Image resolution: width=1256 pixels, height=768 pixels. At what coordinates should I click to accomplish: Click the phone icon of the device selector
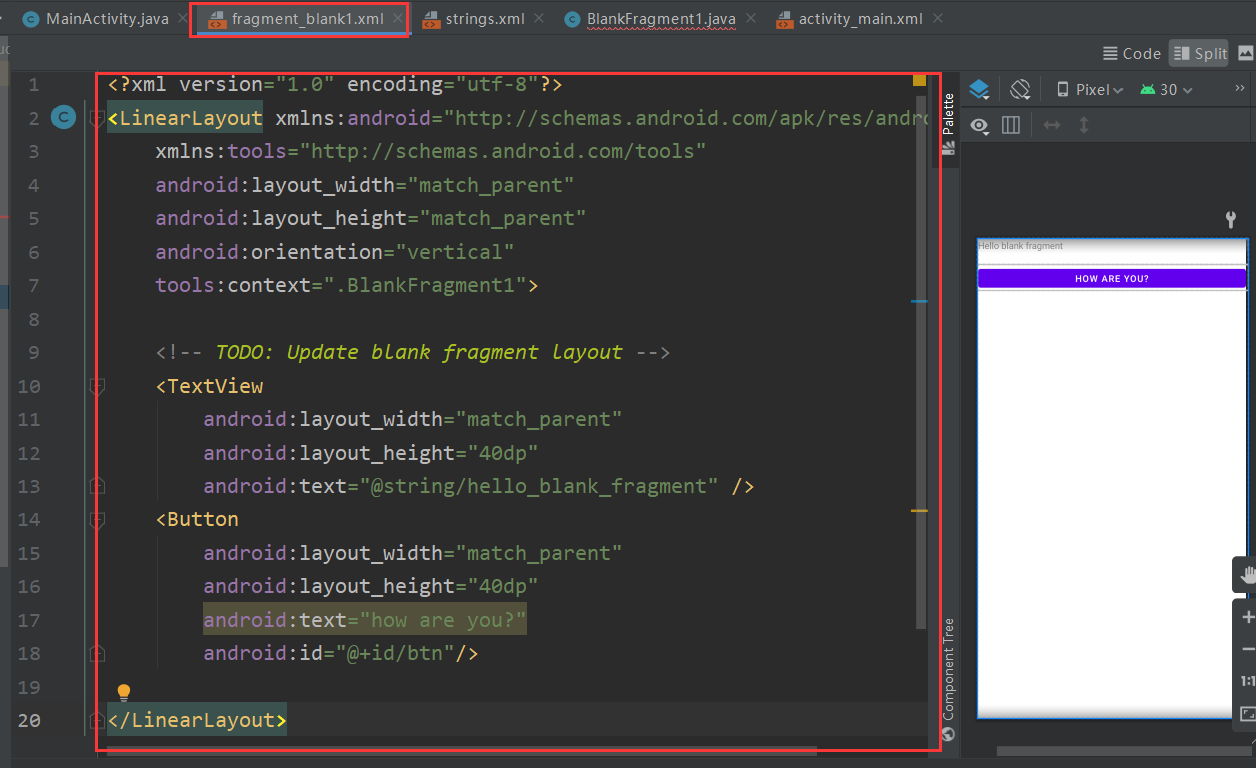click(1064, 90)
